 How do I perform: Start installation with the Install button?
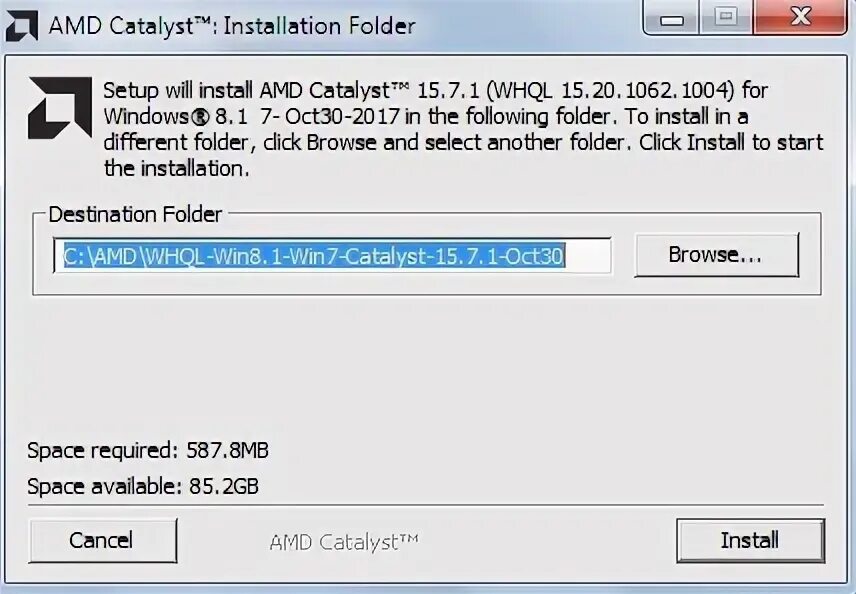[x=750, y=540]
